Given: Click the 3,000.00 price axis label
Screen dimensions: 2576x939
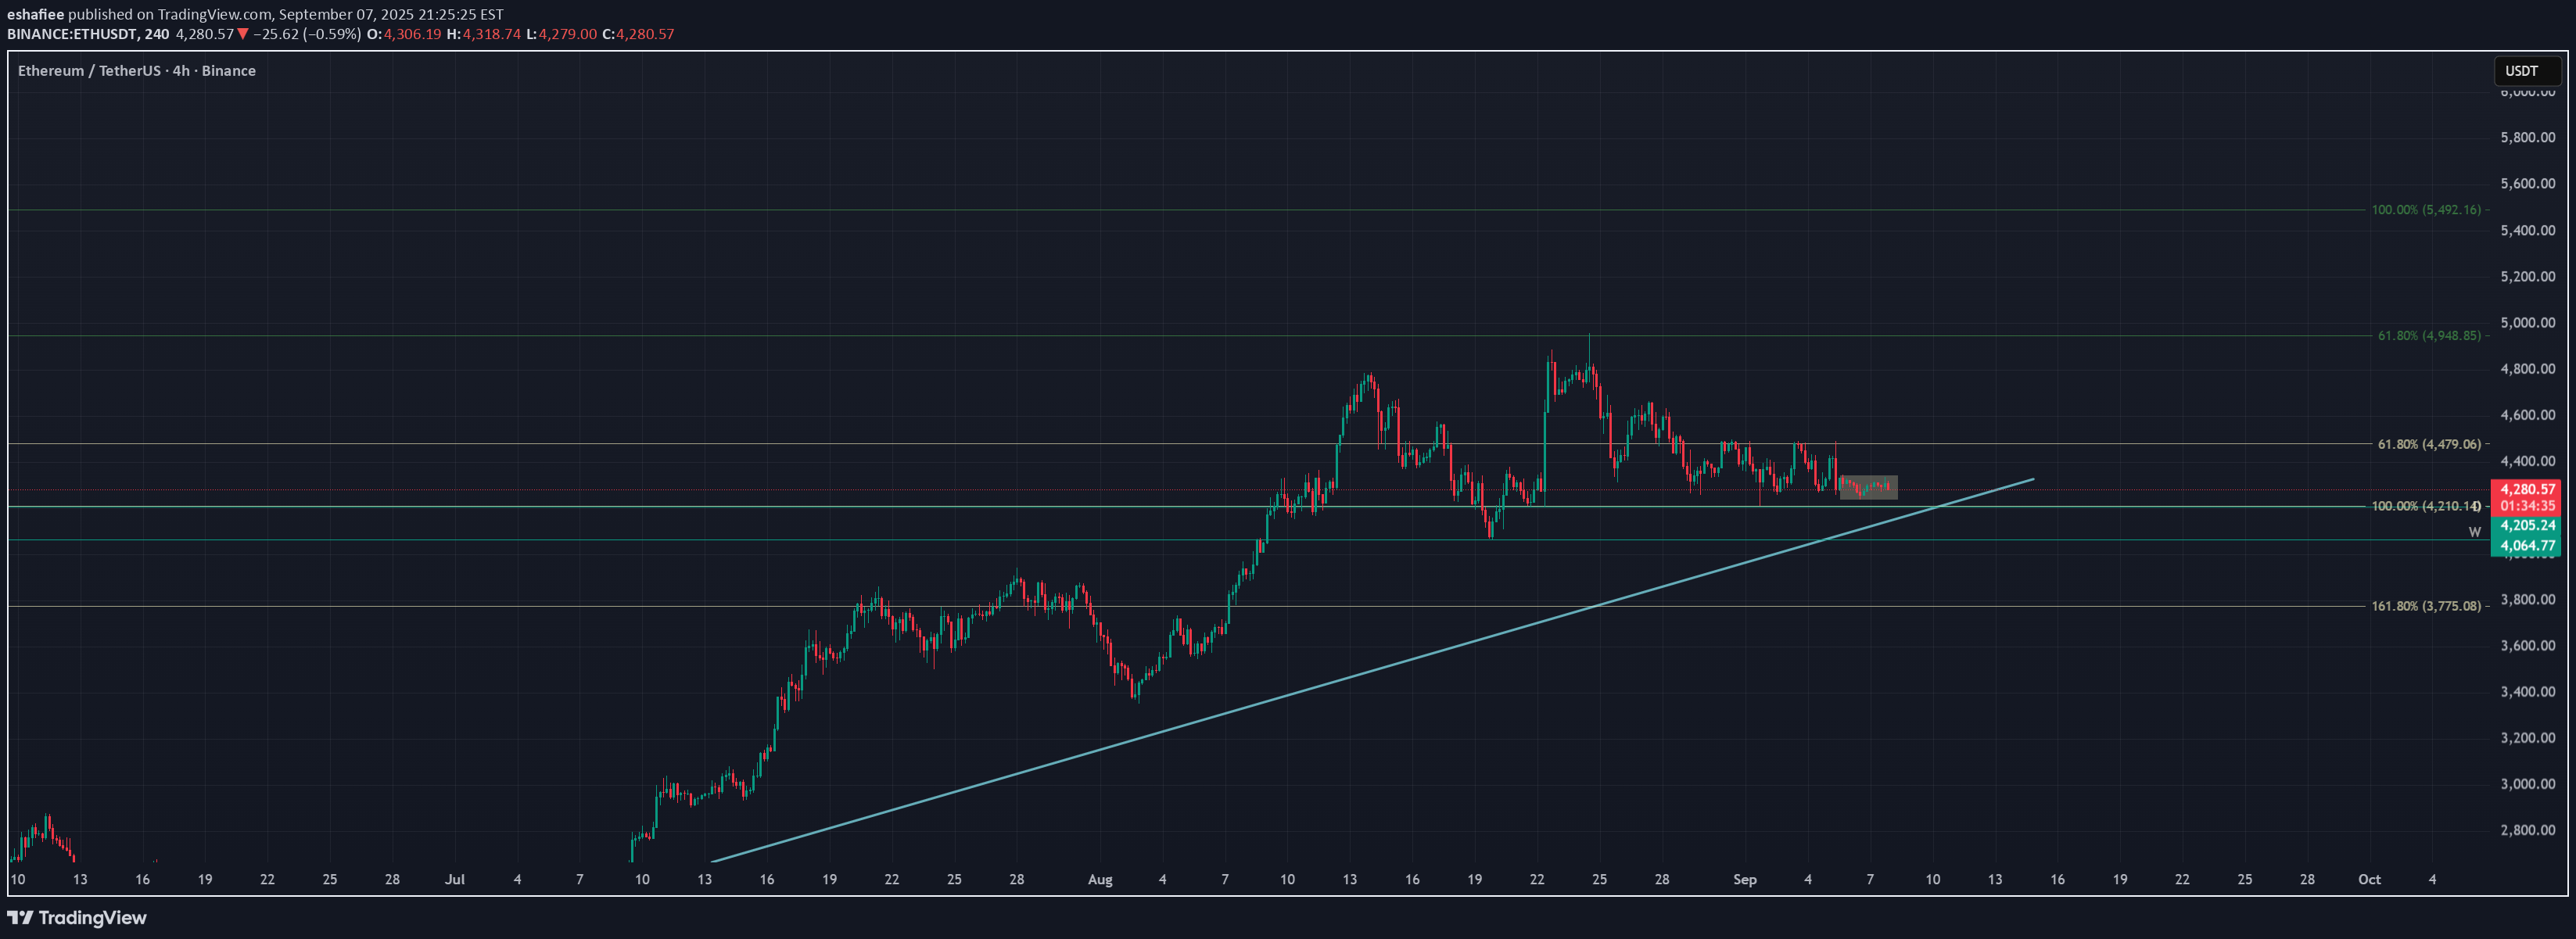Looking at the screenshot, I should point(2528,784).
